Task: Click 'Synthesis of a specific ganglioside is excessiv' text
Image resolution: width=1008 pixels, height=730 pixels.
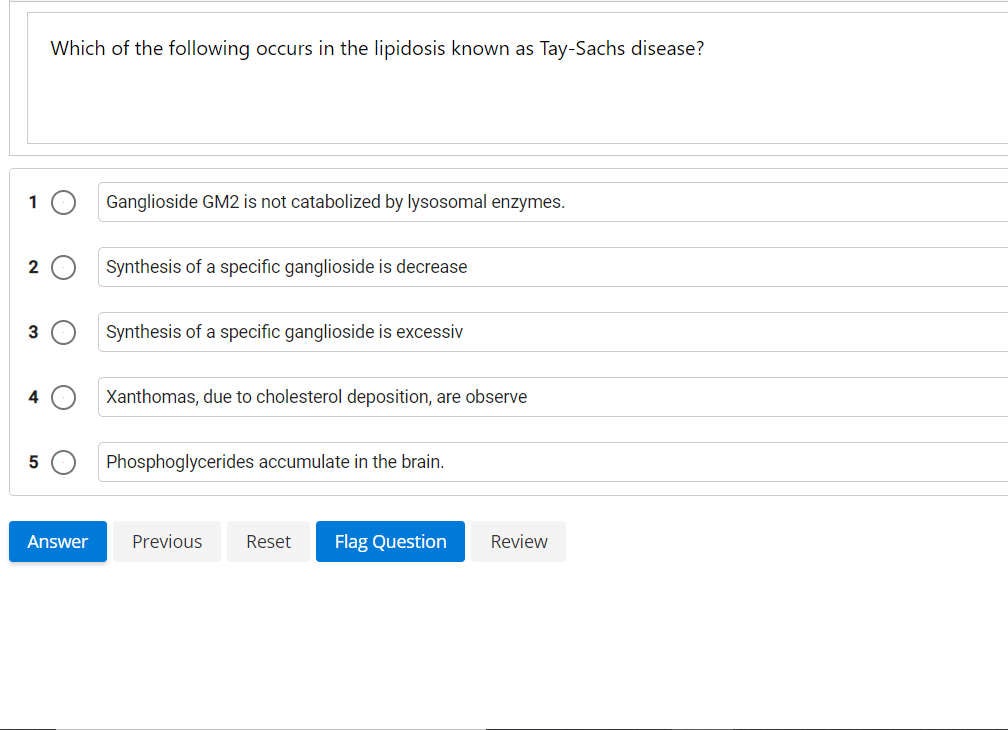Action: pyautogui.click(x=284, y=332)
